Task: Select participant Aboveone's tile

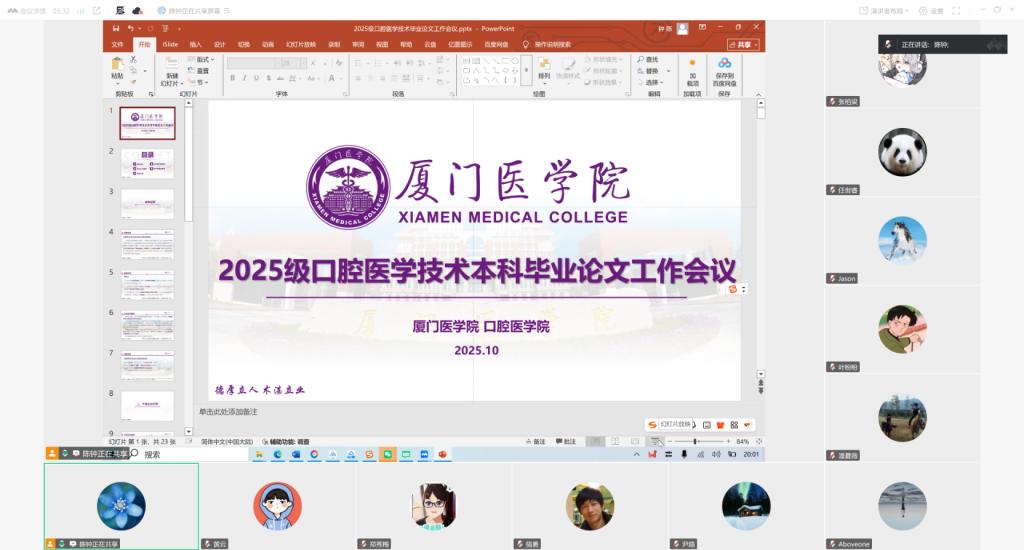Action: click(x=902, y=505)
